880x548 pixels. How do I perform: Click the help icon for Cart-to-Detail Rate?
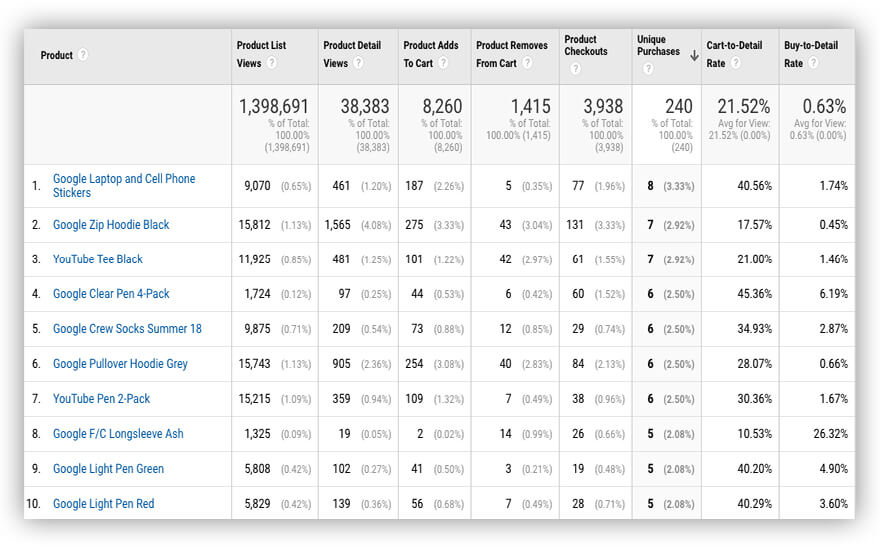point(736,63)
